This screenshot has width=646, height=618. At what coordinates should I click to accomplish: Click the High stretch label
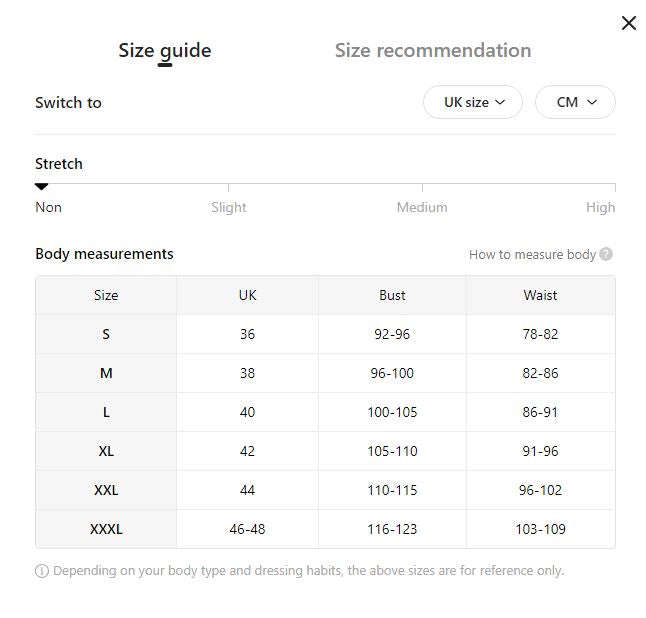point(600,207)
